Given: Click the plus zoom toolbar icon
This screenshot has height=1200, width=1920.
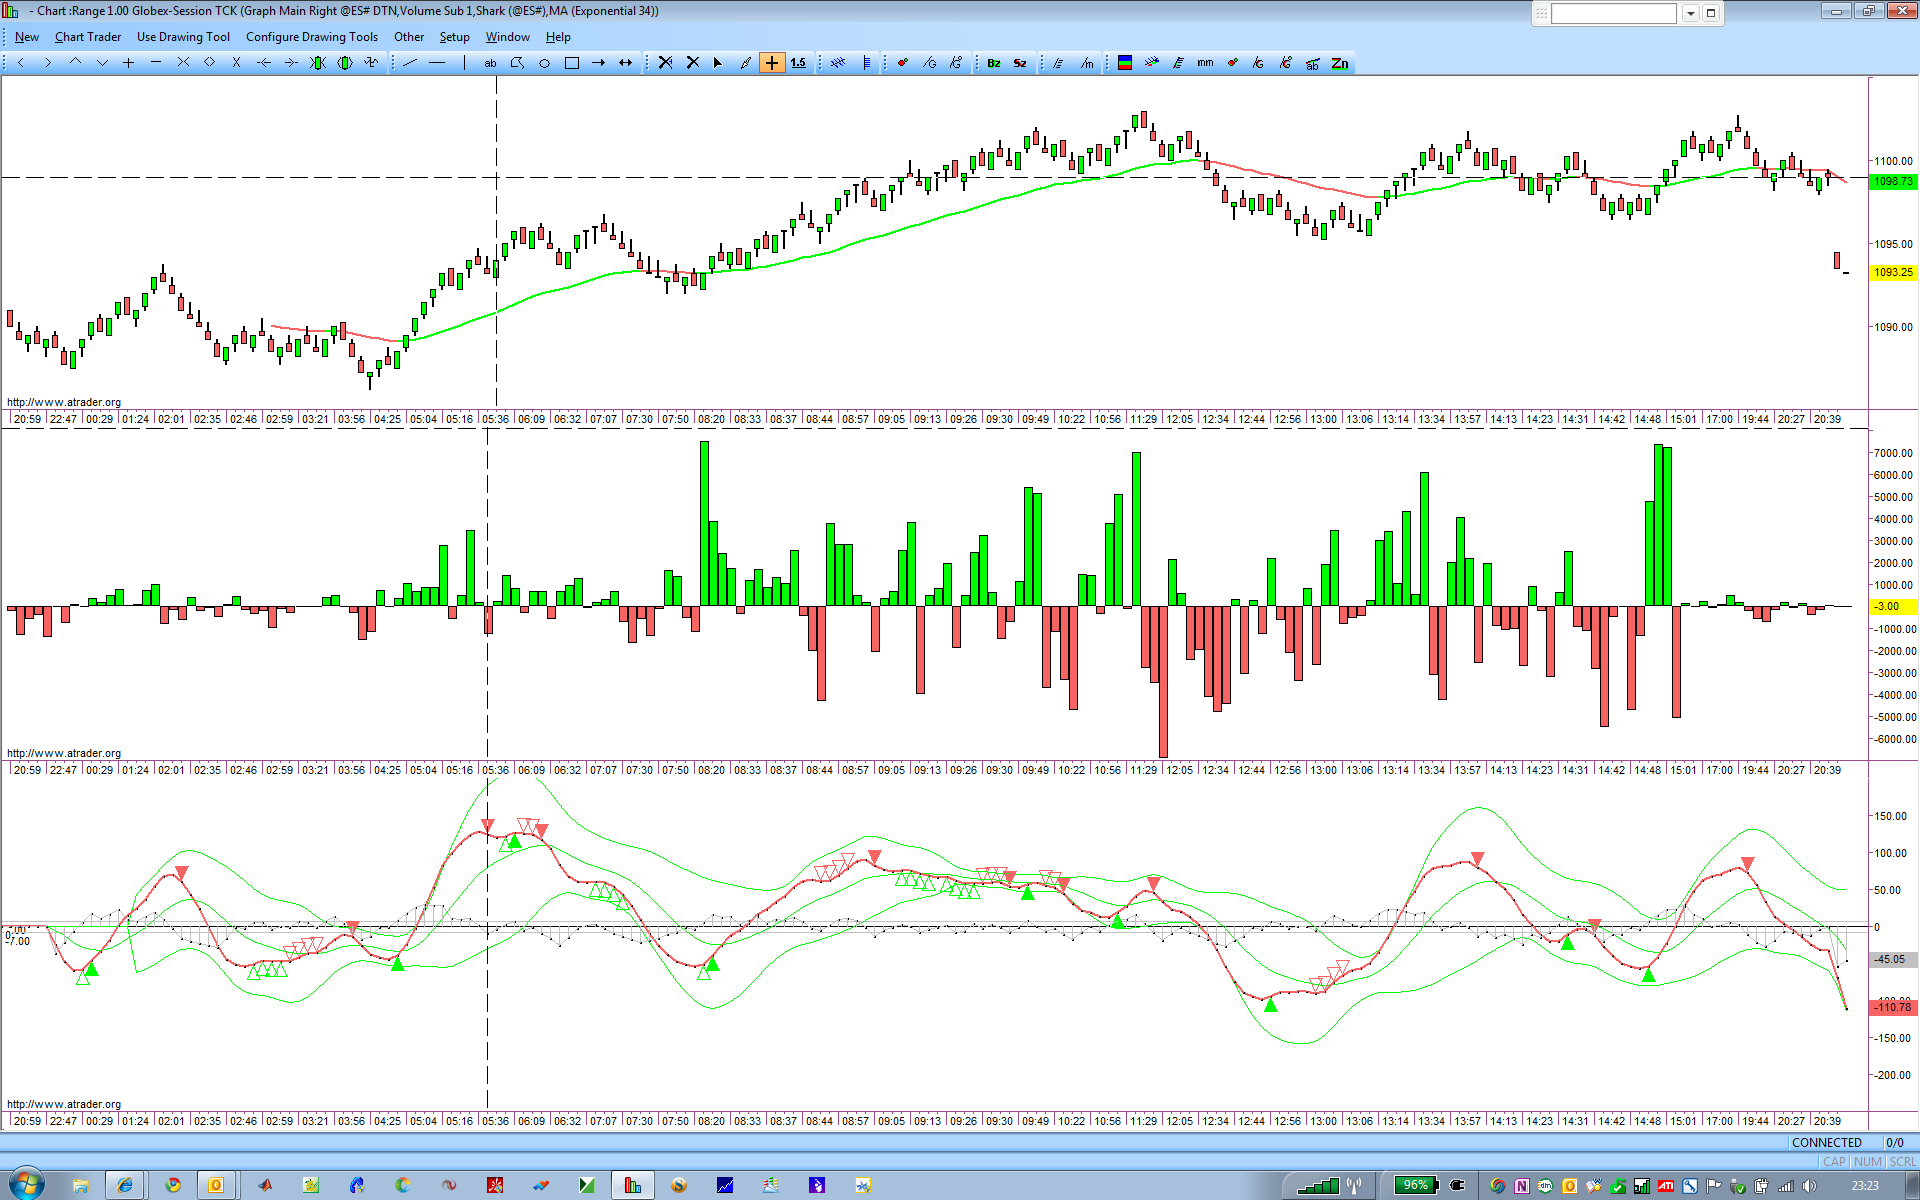Looking at the screenshot, I should (129, 63).
